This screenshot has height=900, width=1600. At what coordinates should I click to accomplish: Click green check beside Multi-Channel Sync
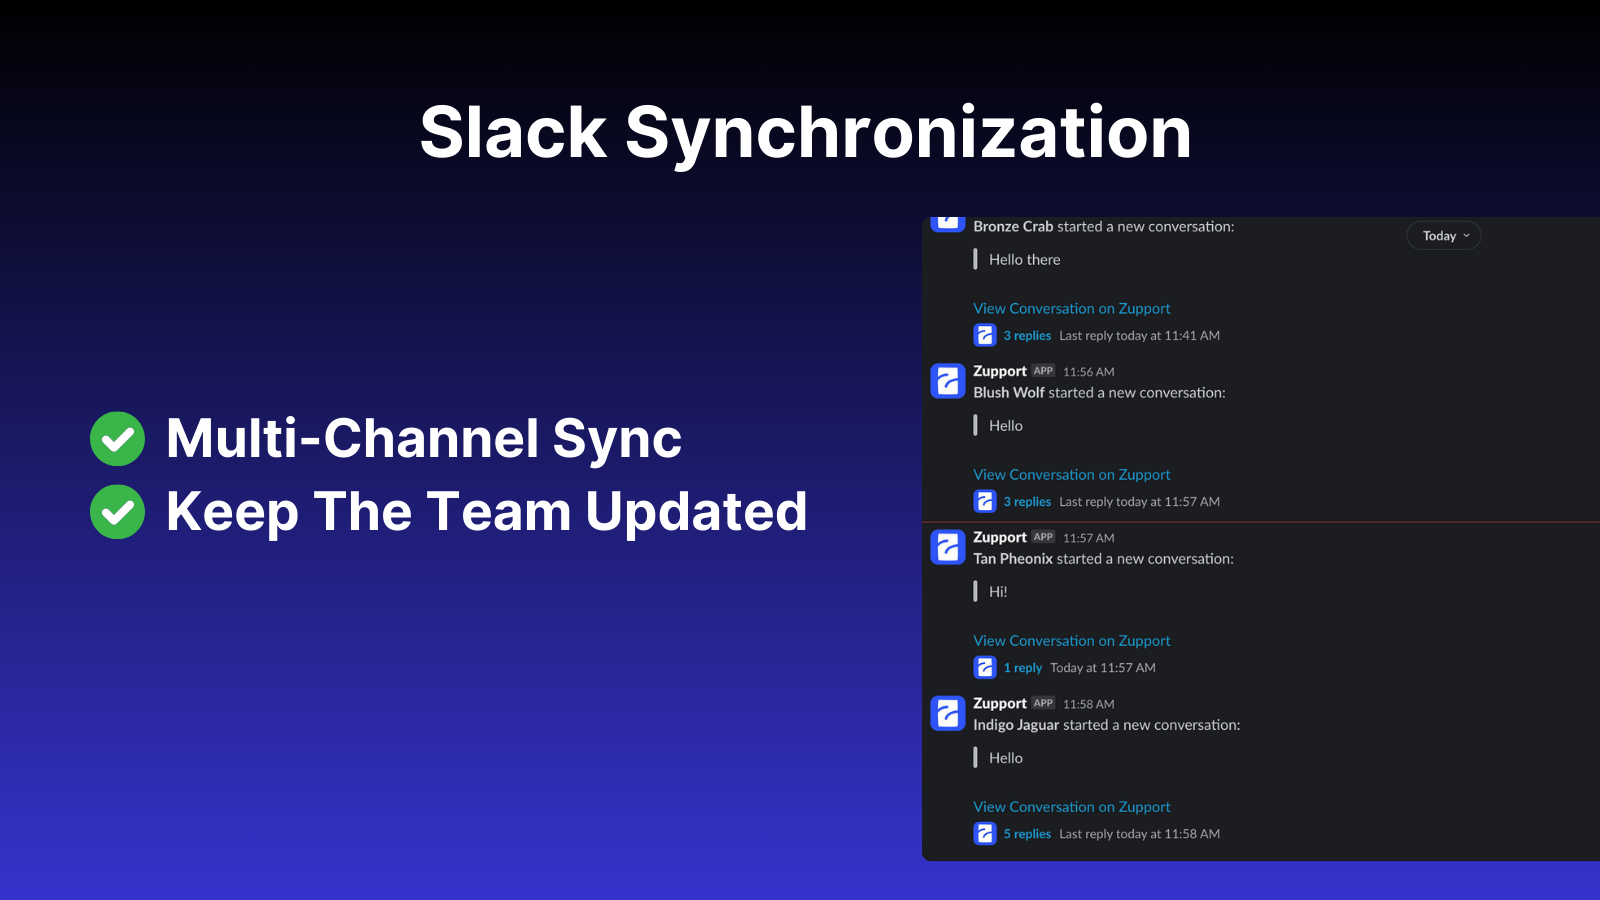click(x=117, y=439)
